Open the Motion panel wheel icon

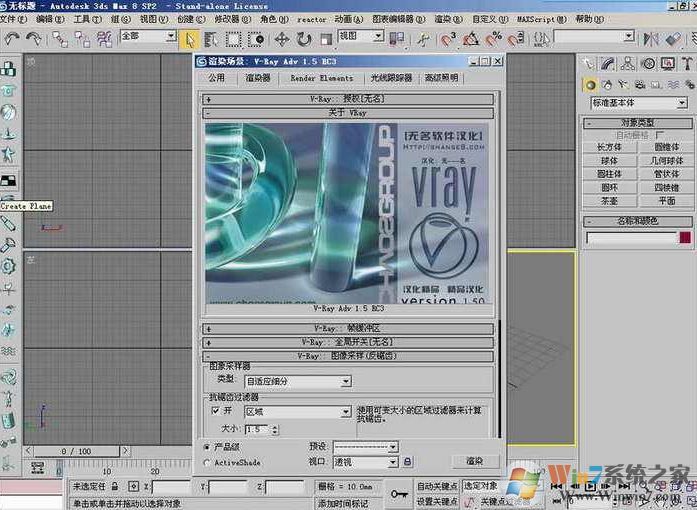pos(649,64)
